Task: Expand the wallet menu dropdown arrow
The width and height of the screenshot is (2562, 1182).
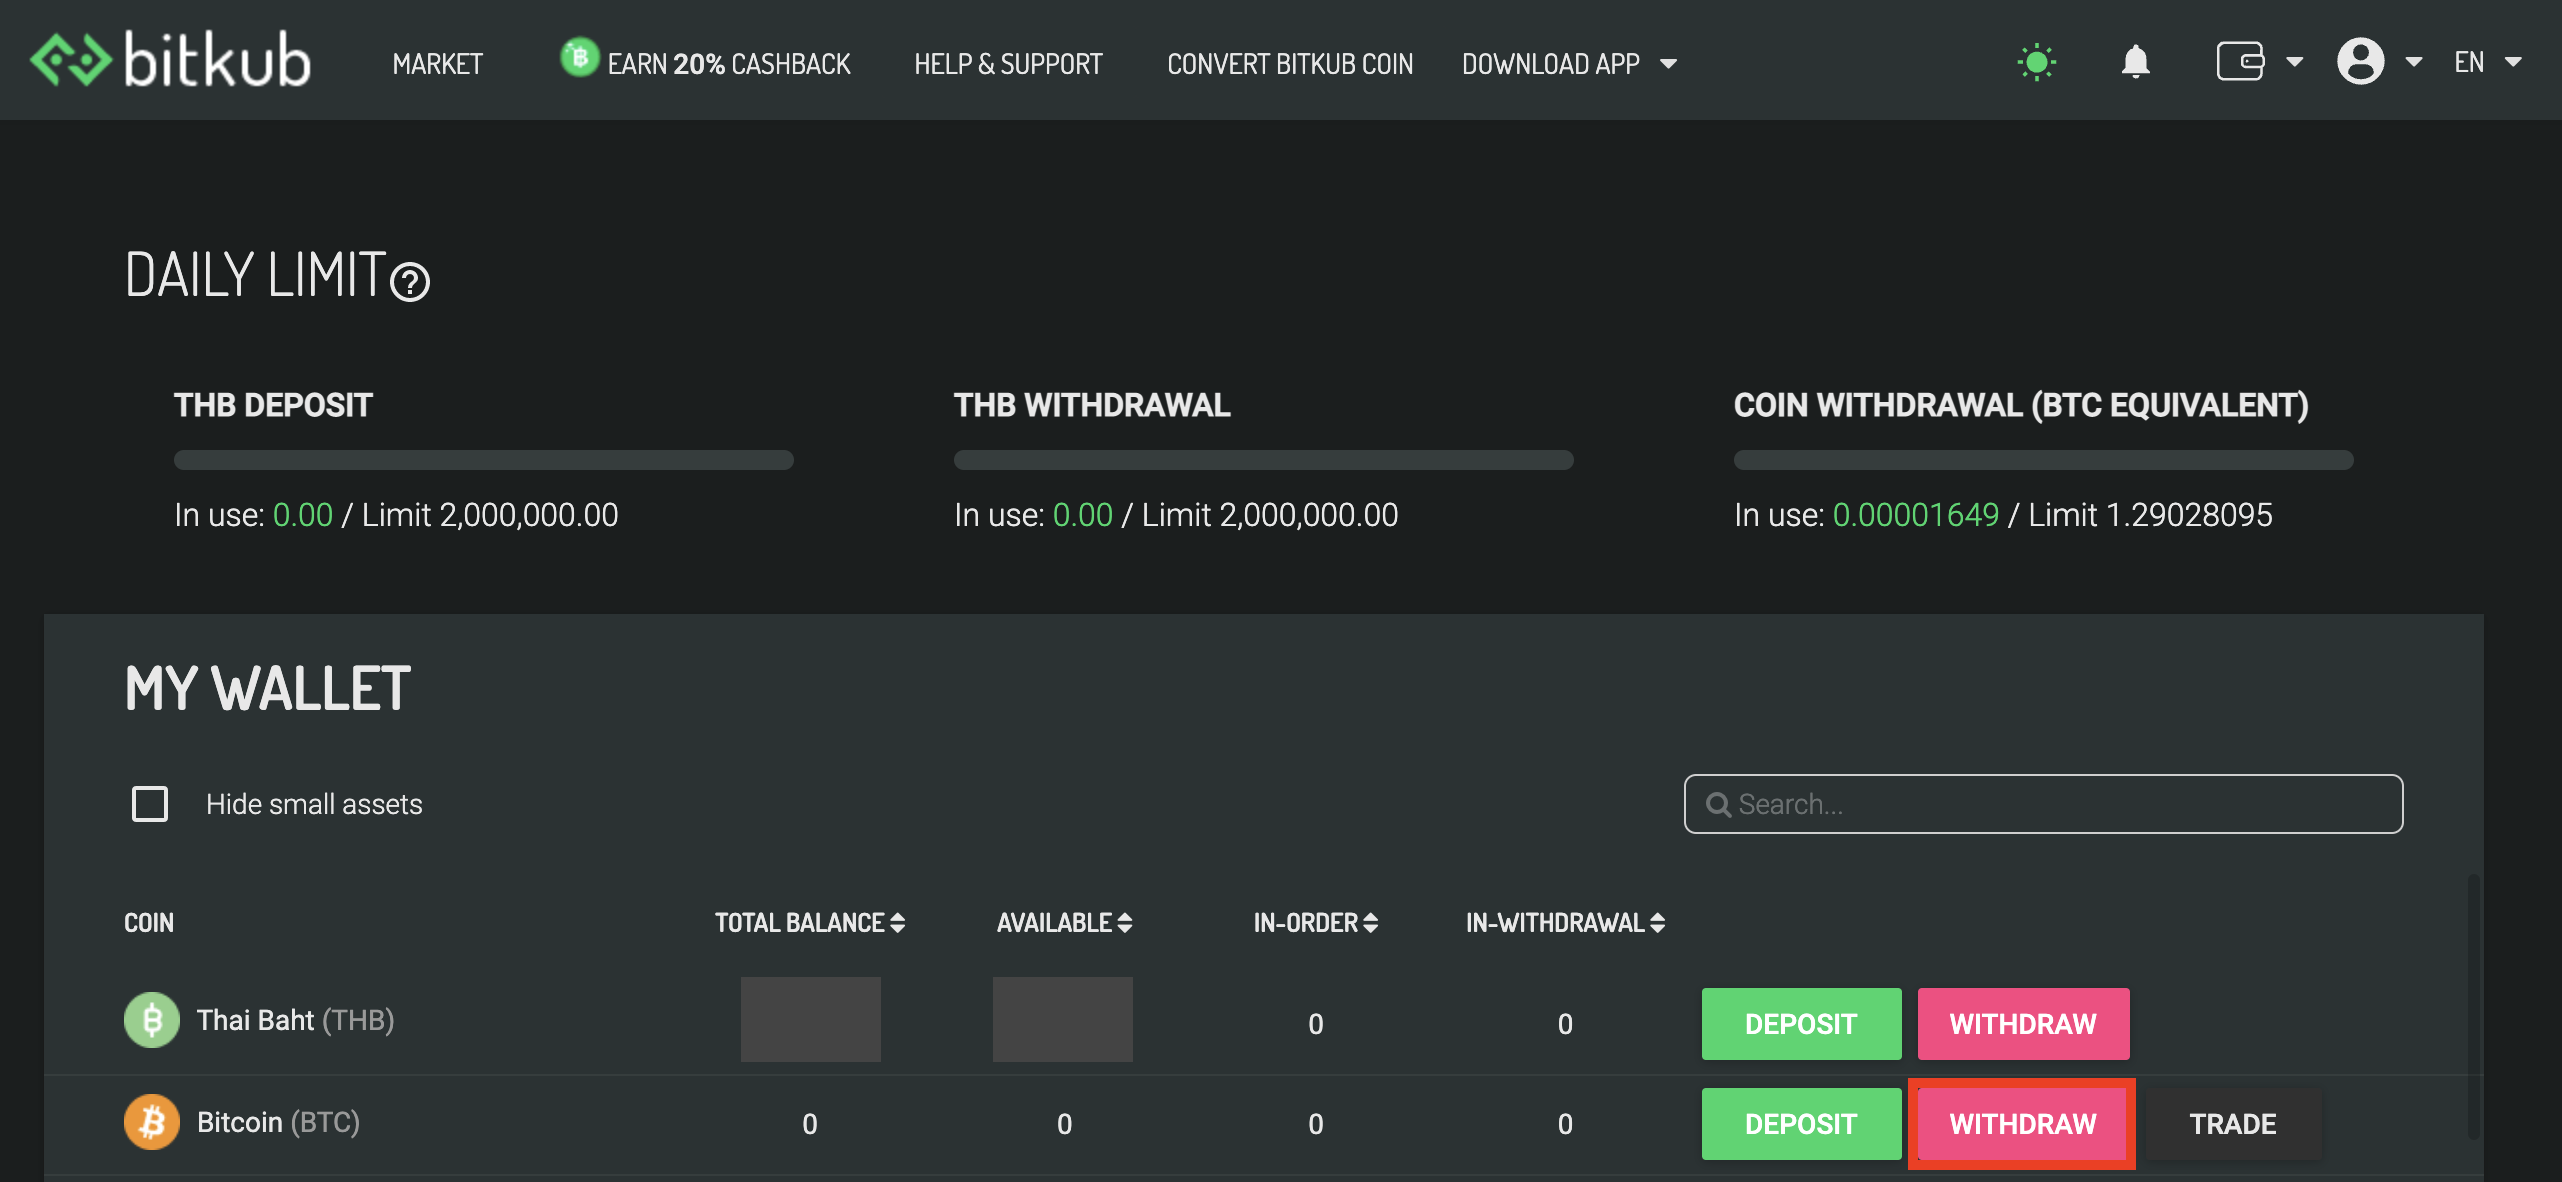Action: click(2295, 63)
